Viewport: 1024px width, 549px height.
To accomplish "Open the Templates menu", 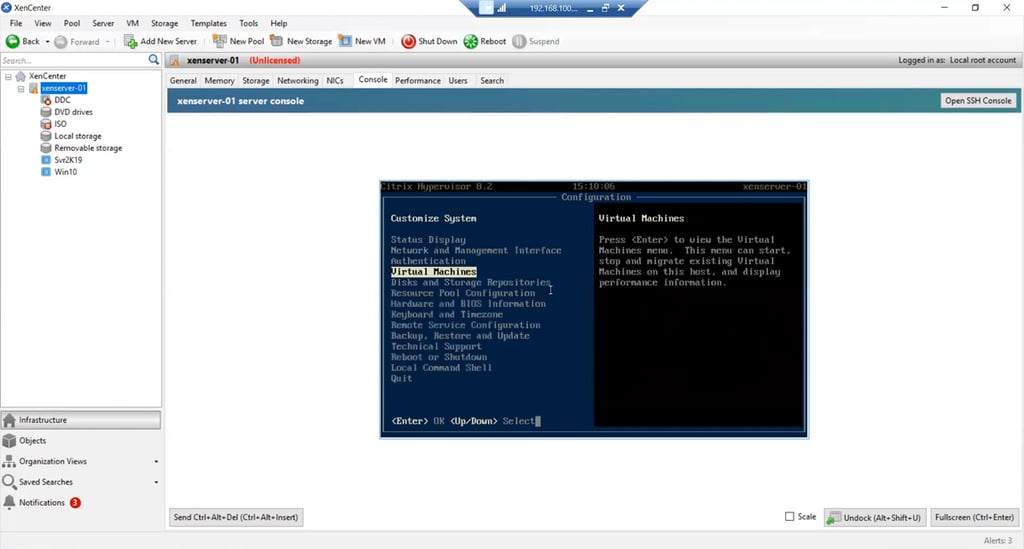I will coord(208,23).
